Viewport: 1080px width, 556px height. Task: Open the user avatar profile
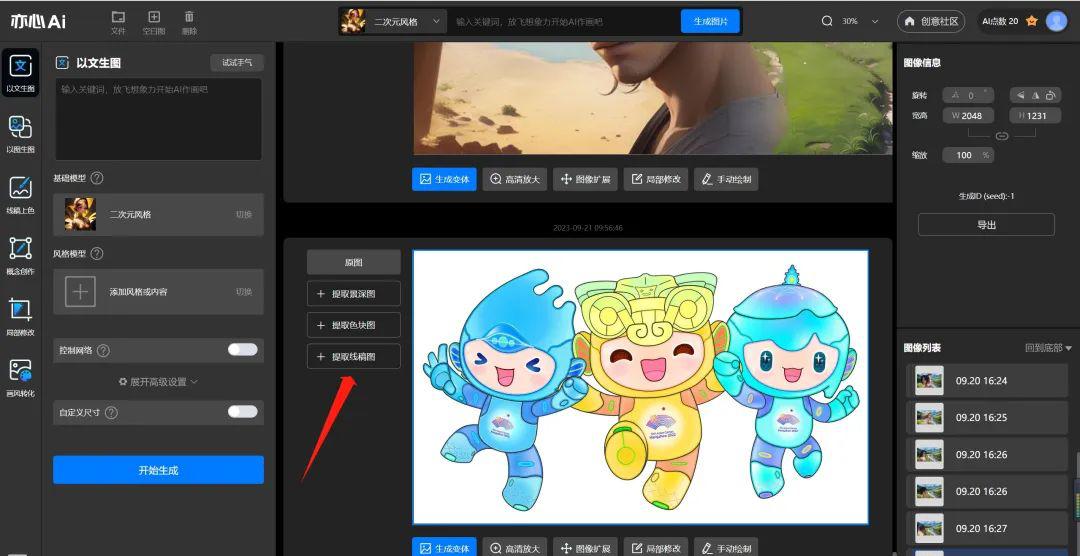tap(1056, 21)
